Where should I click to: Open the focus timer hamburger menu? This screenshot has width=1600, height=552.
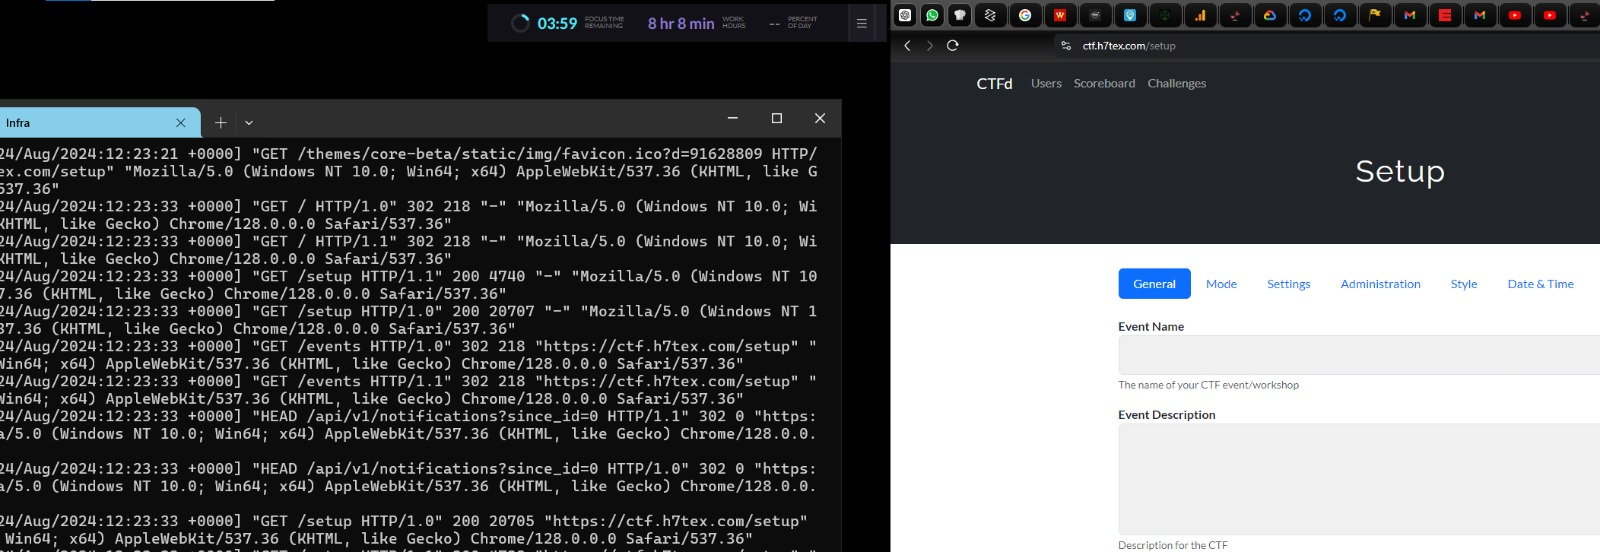[x=861, y=23]
